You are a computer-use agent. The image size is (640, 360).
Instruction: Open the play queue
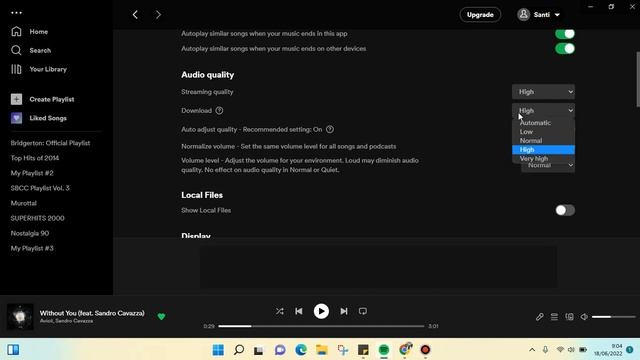tap(554, 317)
